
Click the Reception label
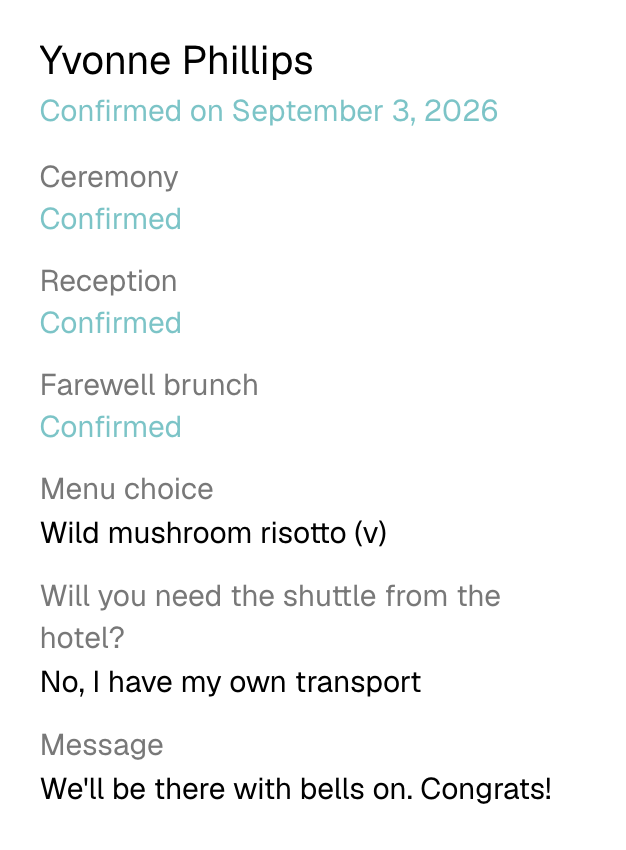(108, 282)
